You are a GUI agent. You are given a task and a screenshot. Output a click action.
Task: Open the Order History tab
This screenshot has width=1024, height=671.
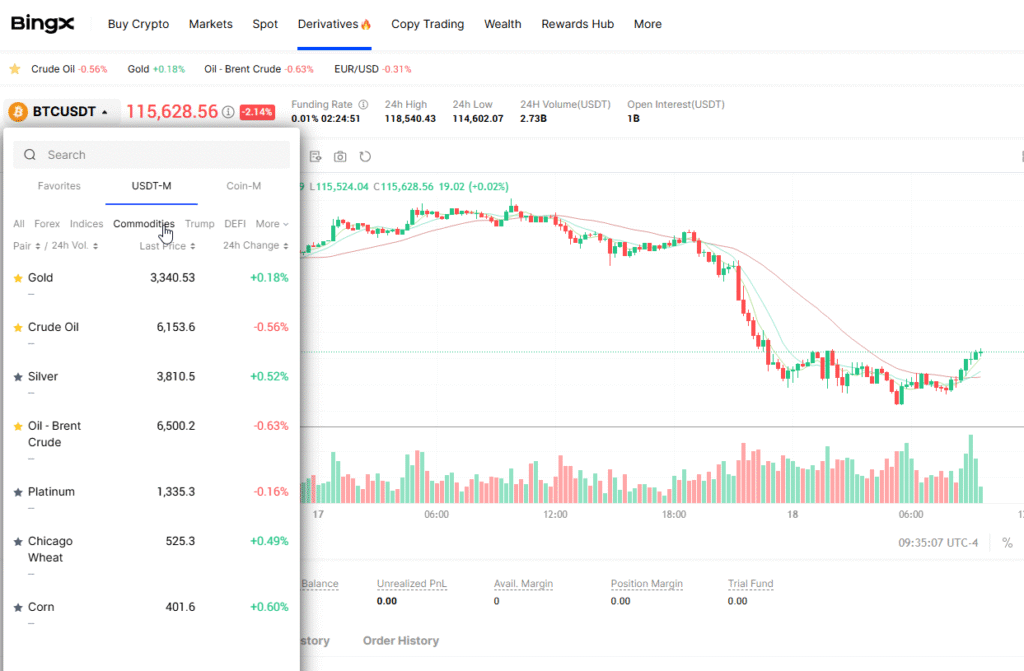[401, 641]
